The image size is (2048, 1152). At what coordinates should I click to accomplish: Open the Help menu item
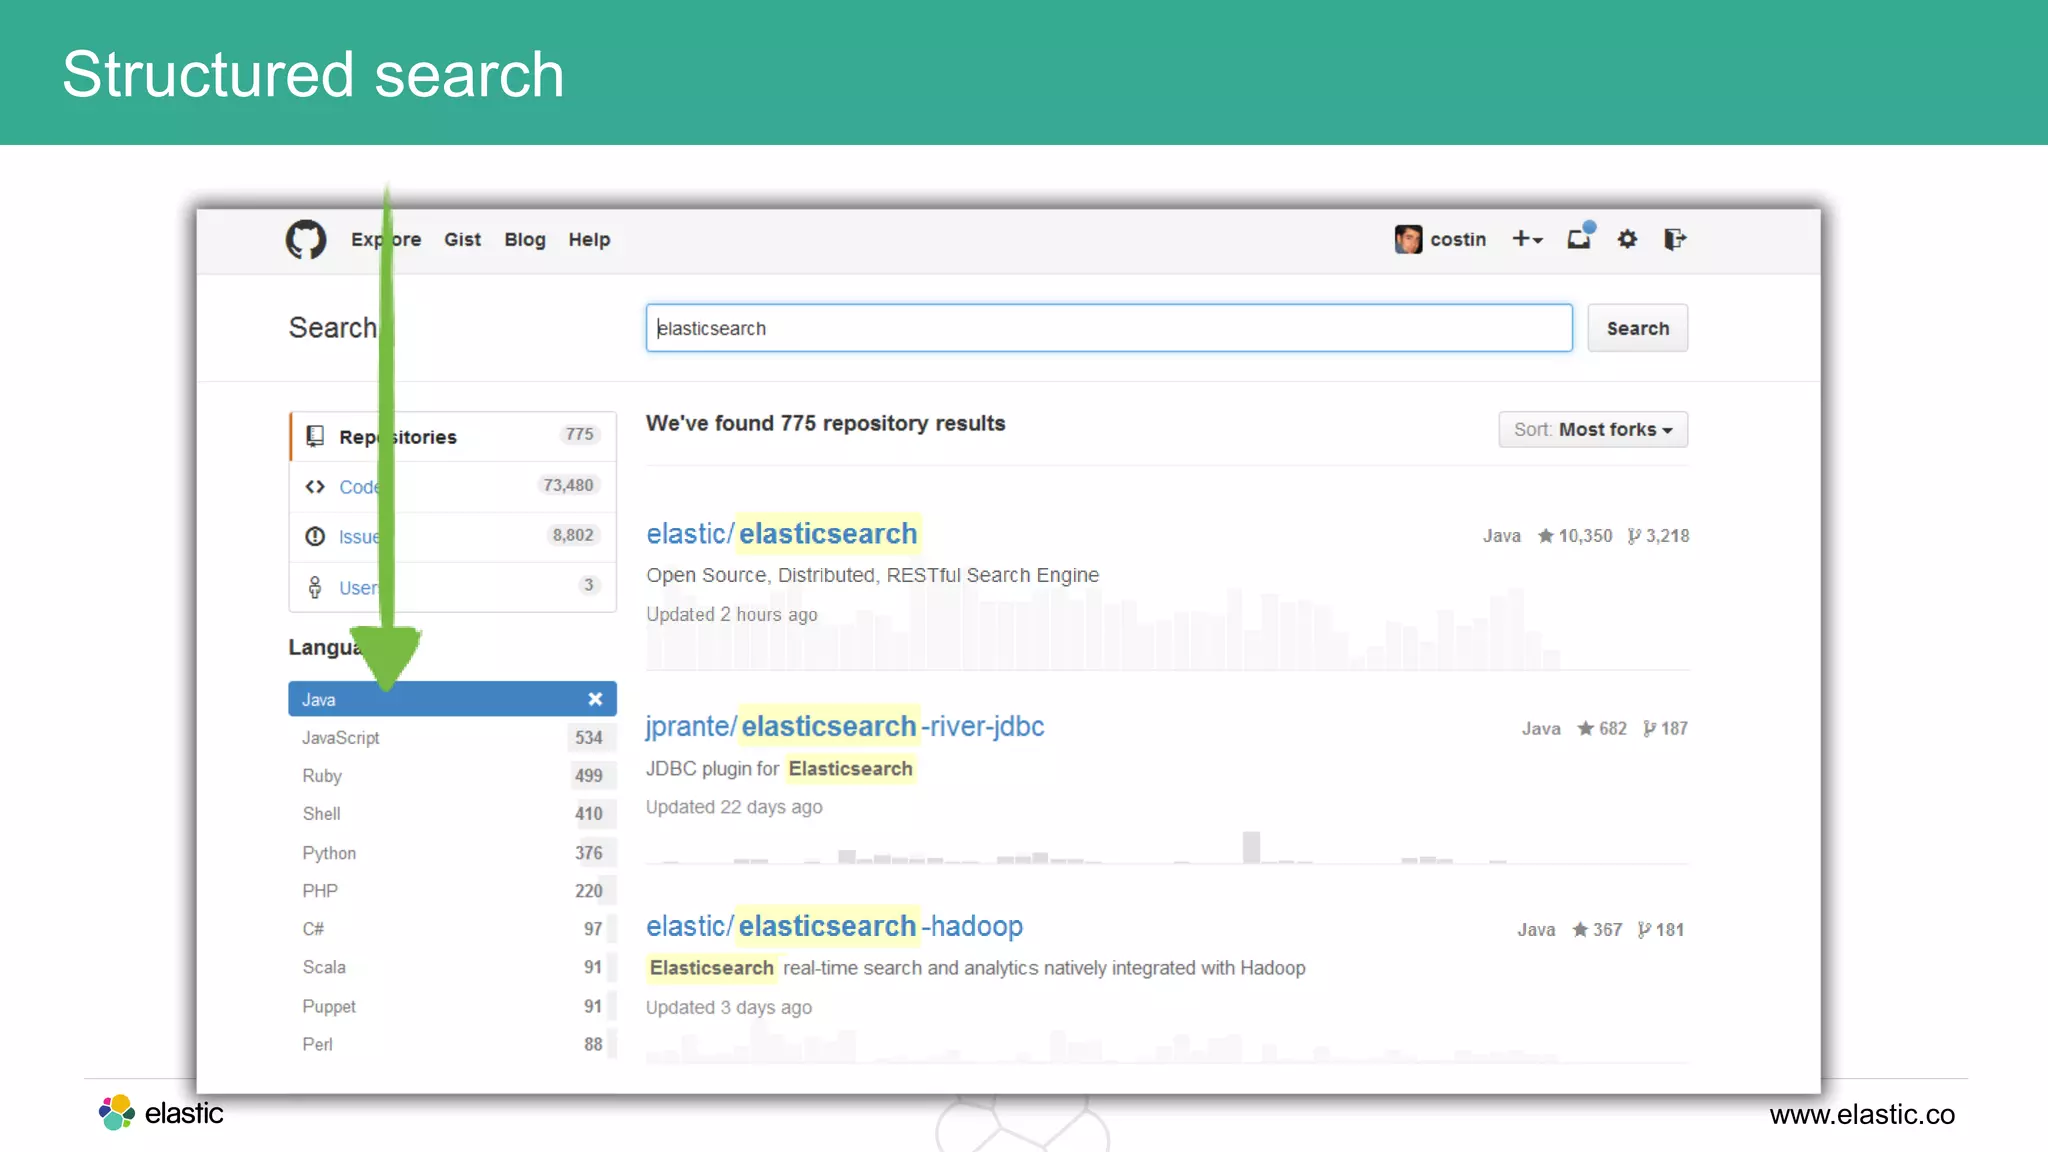589,239
